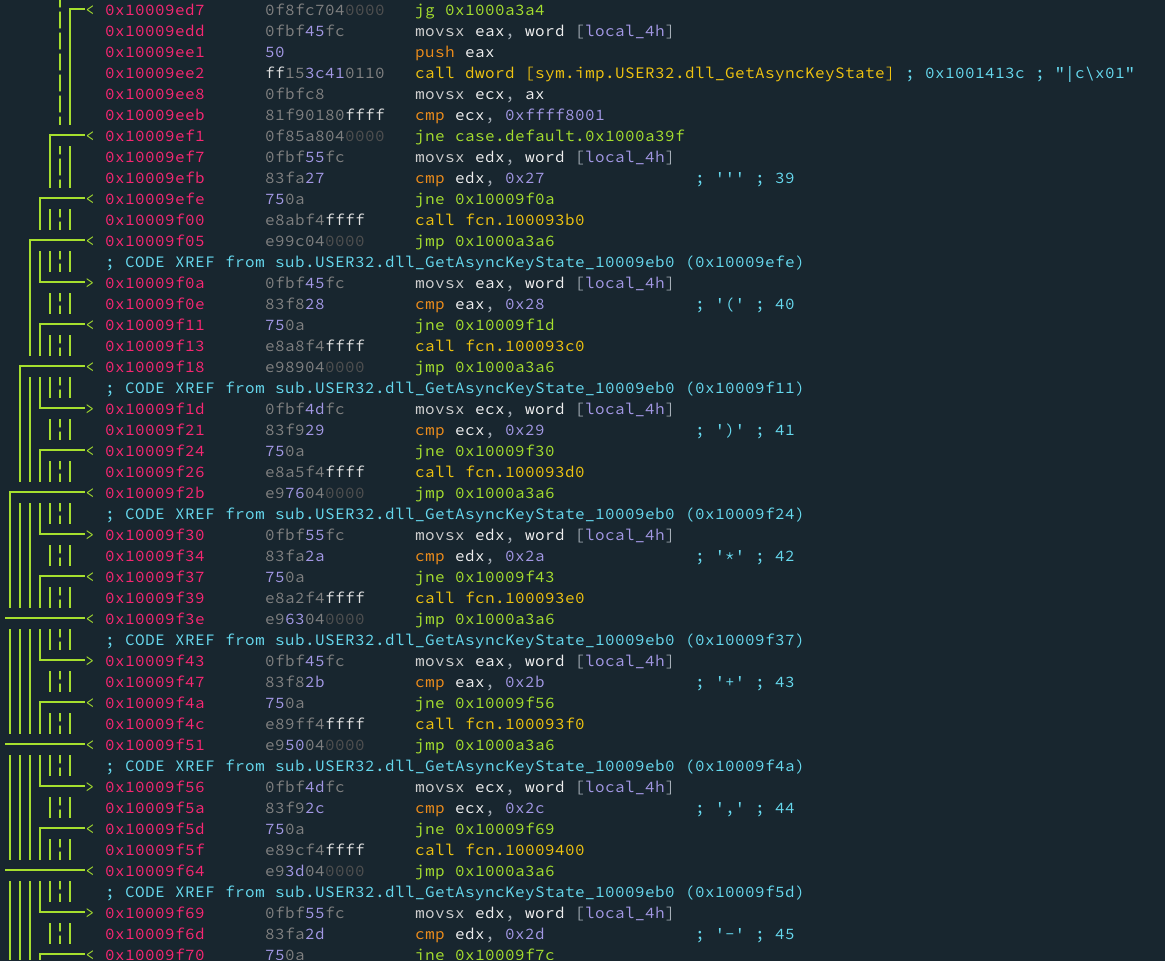Click the jne 0x10009f30 target
The width and height of the screenshot is (1165, 961).
(x=504, y=451)
